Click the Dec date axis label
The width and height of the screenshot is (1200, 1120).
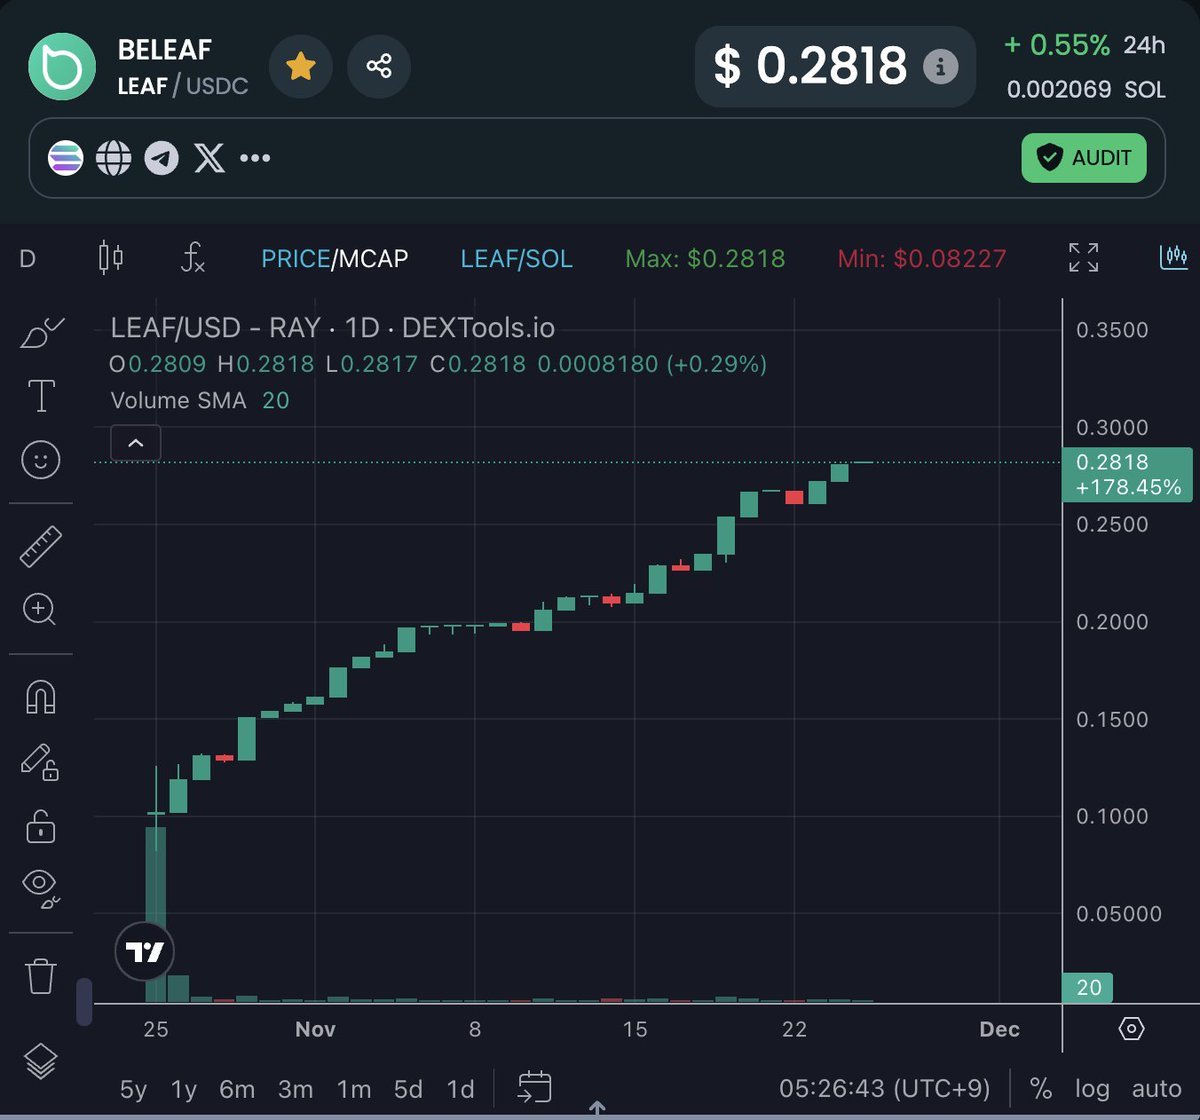coord(999,1029)
